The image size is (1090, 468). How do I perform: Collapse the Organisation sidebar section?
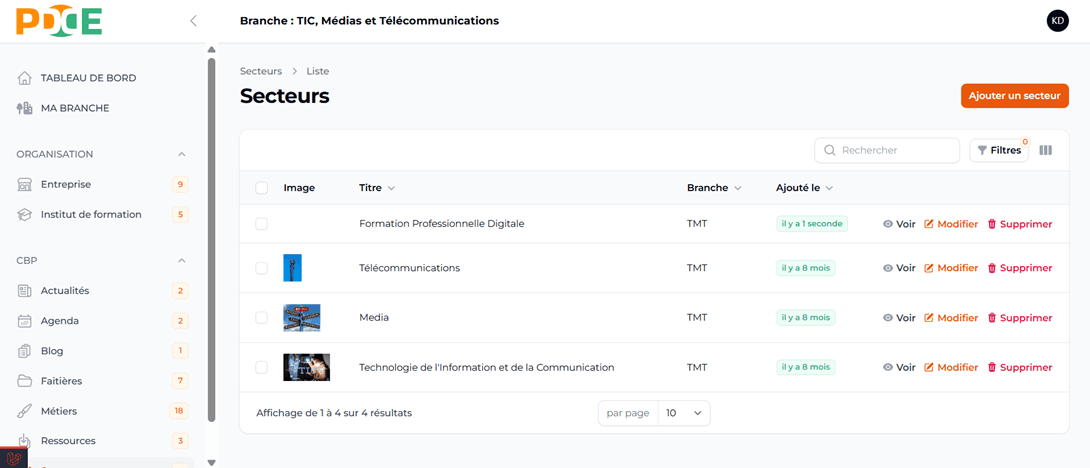pos(181,154)
